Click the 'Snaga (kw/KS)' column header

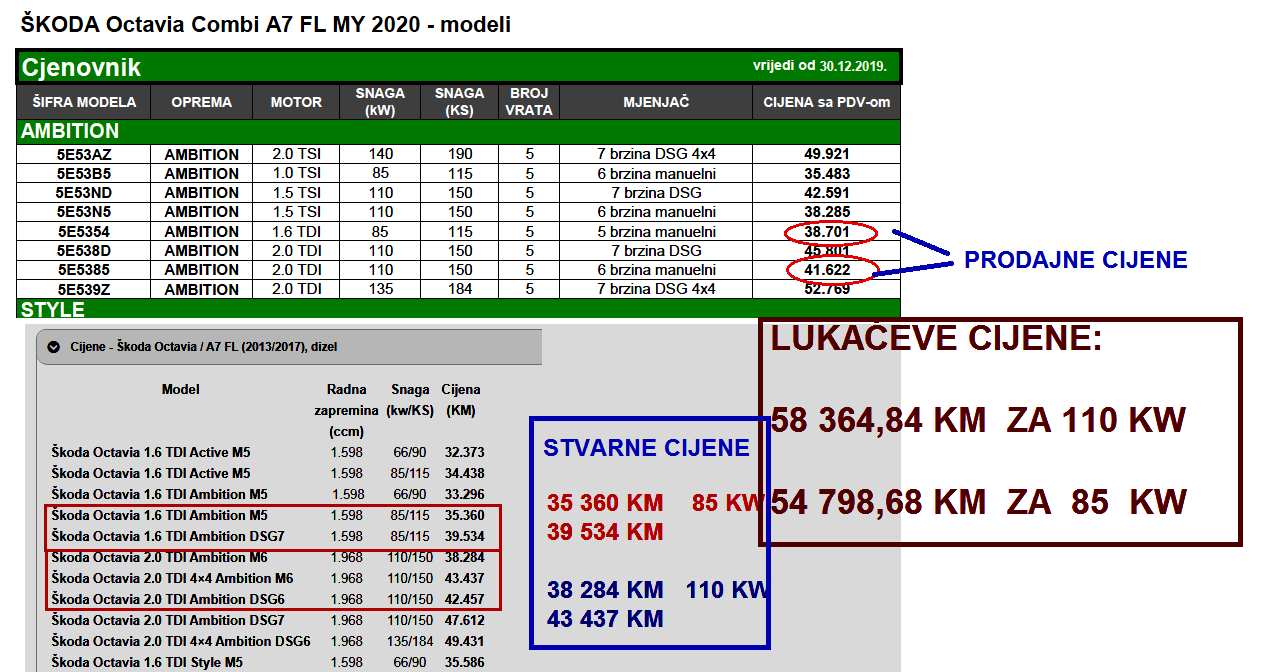click(x=410, y=400)
